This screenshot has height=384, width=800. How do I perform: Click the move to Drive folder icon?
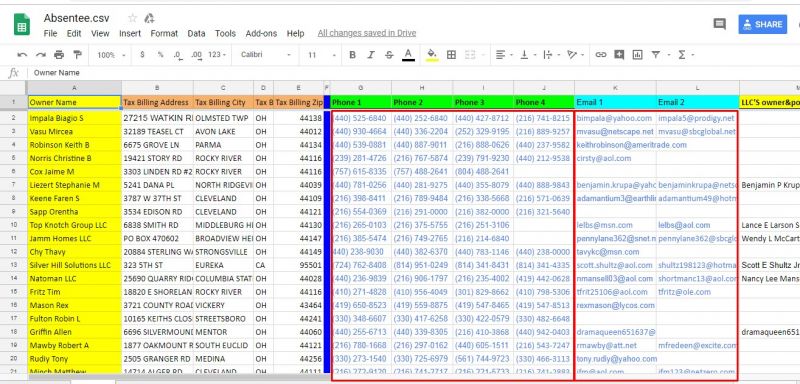[149, 18]
